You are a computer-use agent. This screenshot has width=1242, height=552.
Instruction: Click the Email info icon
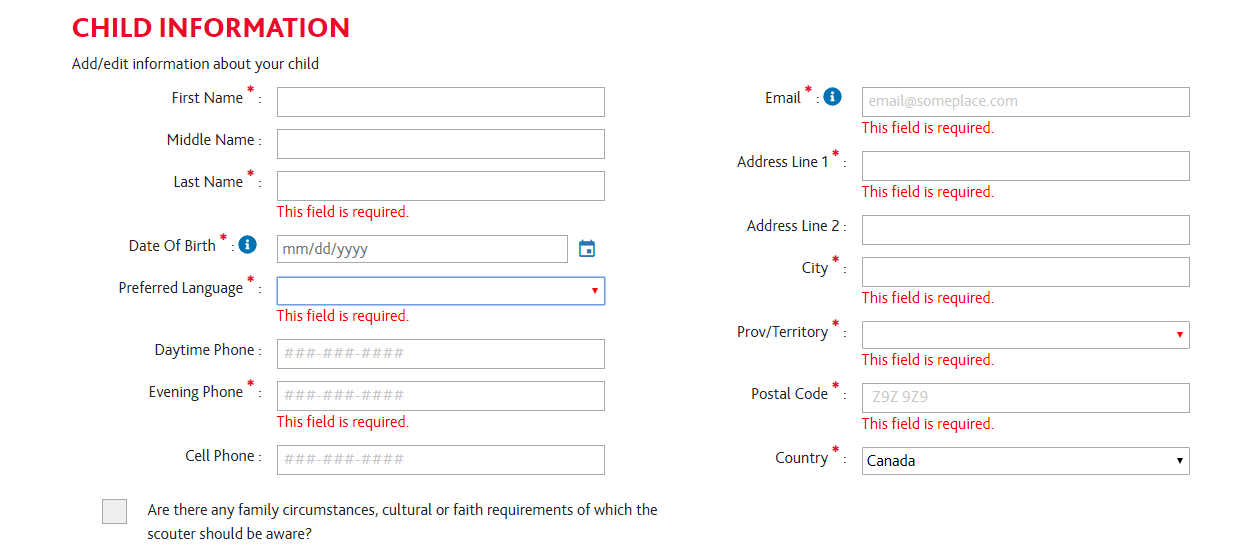pyautogui.click(x=833, y=97)
